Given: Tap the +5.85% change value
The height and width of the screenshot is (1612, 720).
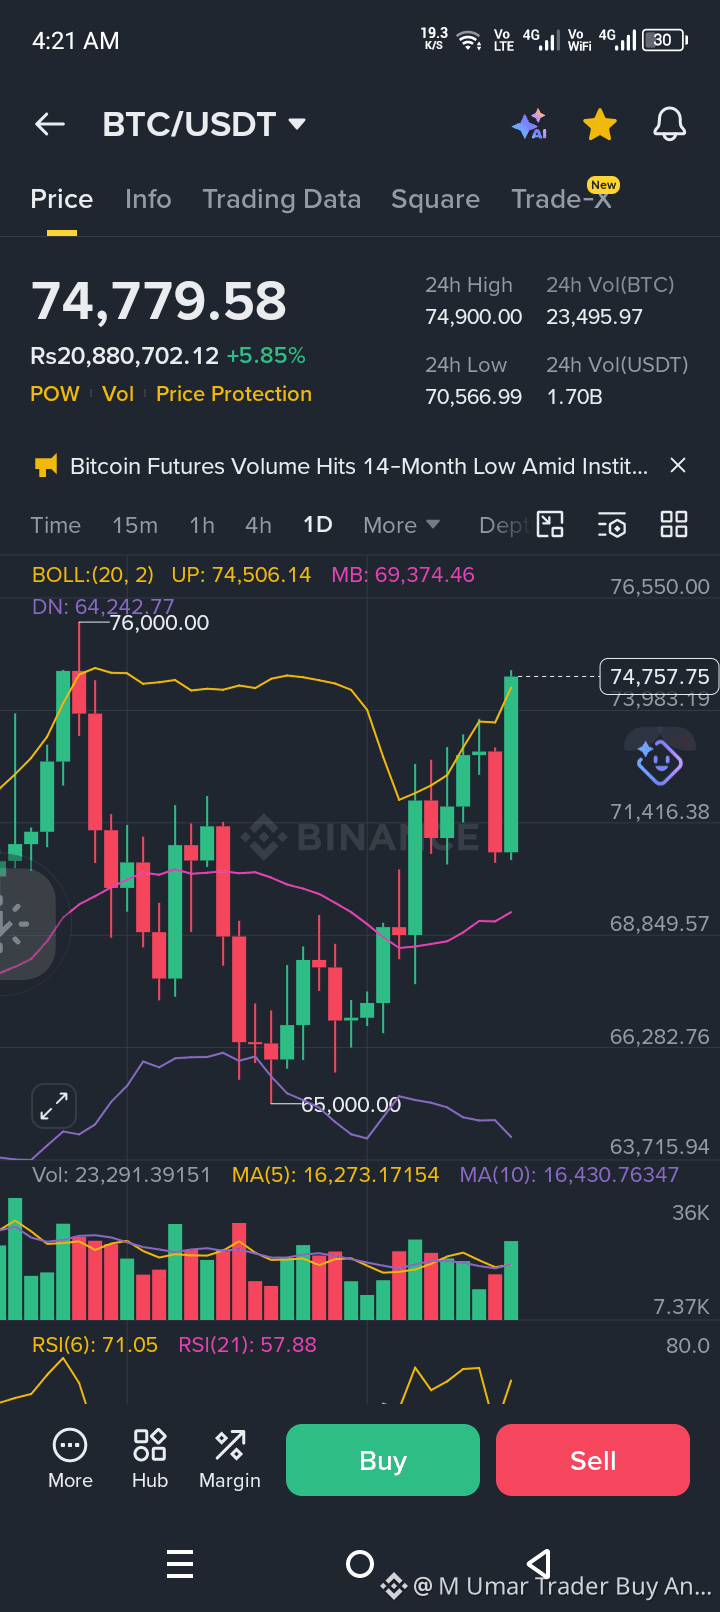Looking at the screenshot, I should click(x=266, y=355).
